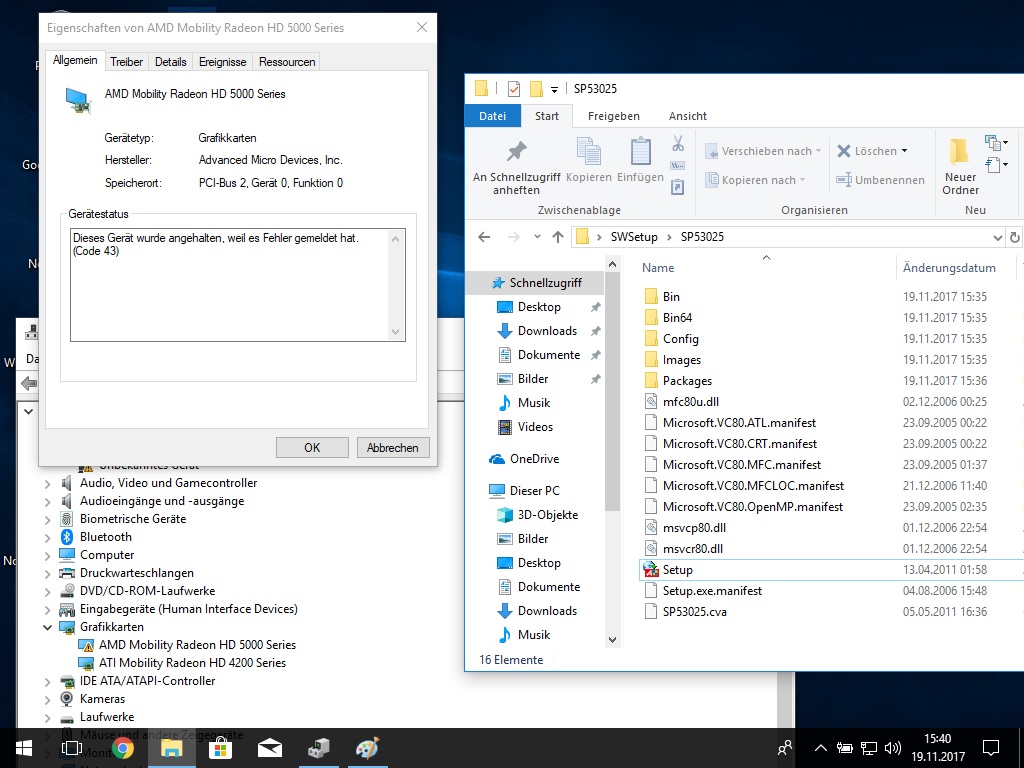Click the paste shortcut icon below the scissors
This screenshot has height=768, width=1024.
point(678,187)
